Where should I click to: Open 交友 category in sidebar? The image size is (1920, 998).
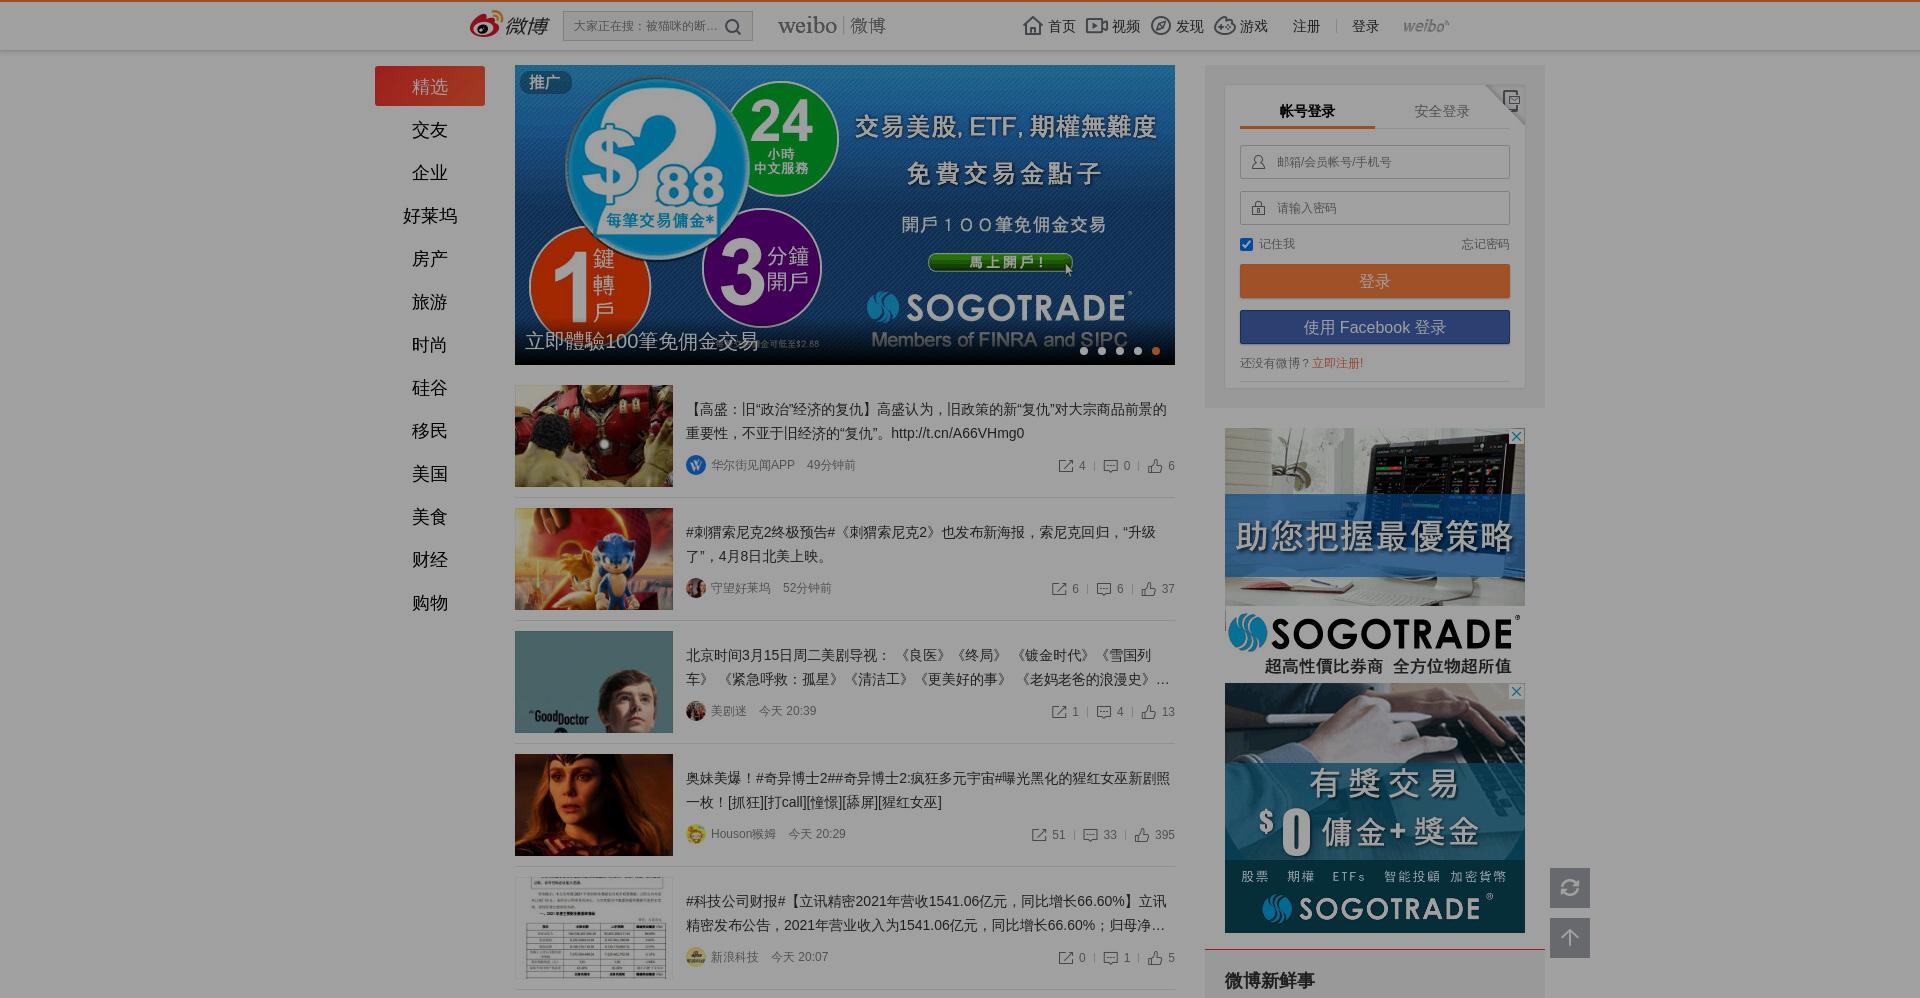click(430, 130)
